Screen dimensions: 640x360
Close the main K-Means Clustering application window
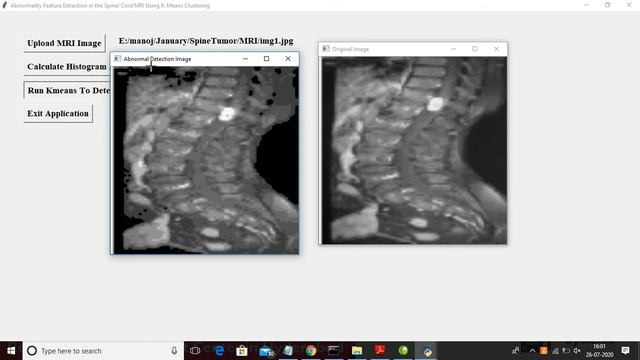629,5
